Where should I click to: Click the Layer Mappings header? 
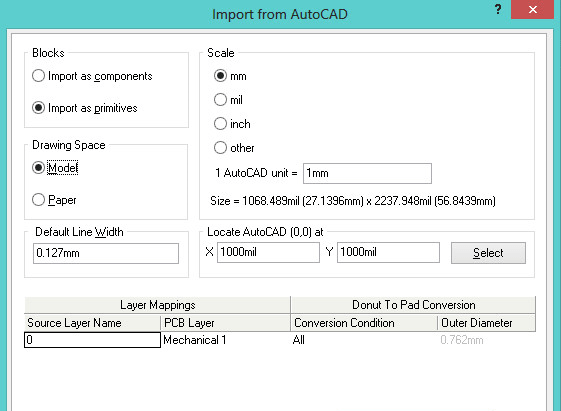click(x=157, y=305)
